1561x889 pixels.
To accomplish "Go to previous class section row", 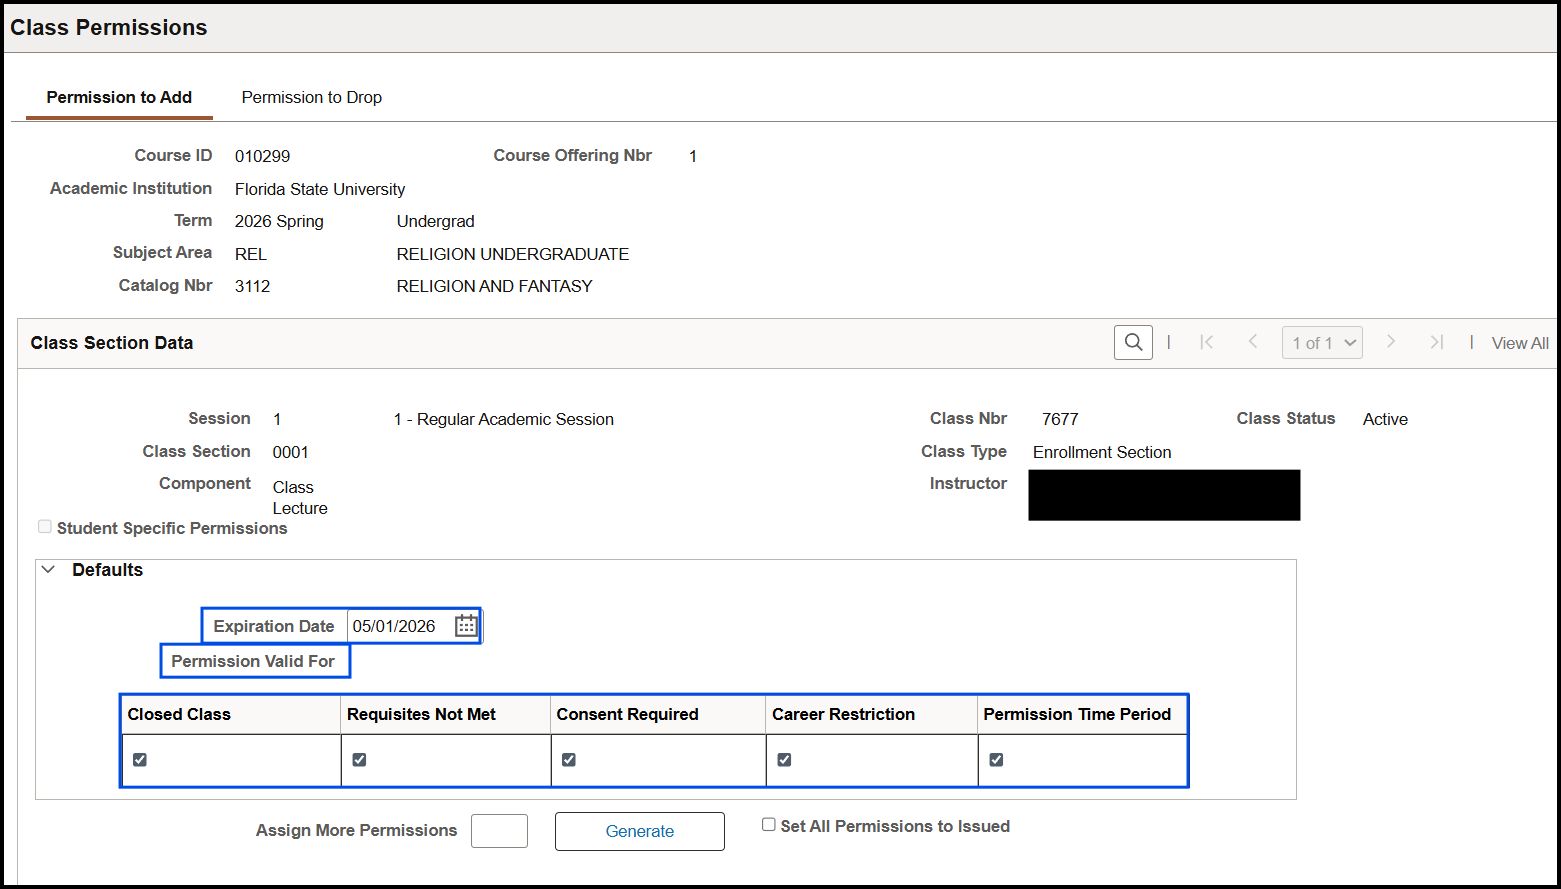I will point(1252,342).
